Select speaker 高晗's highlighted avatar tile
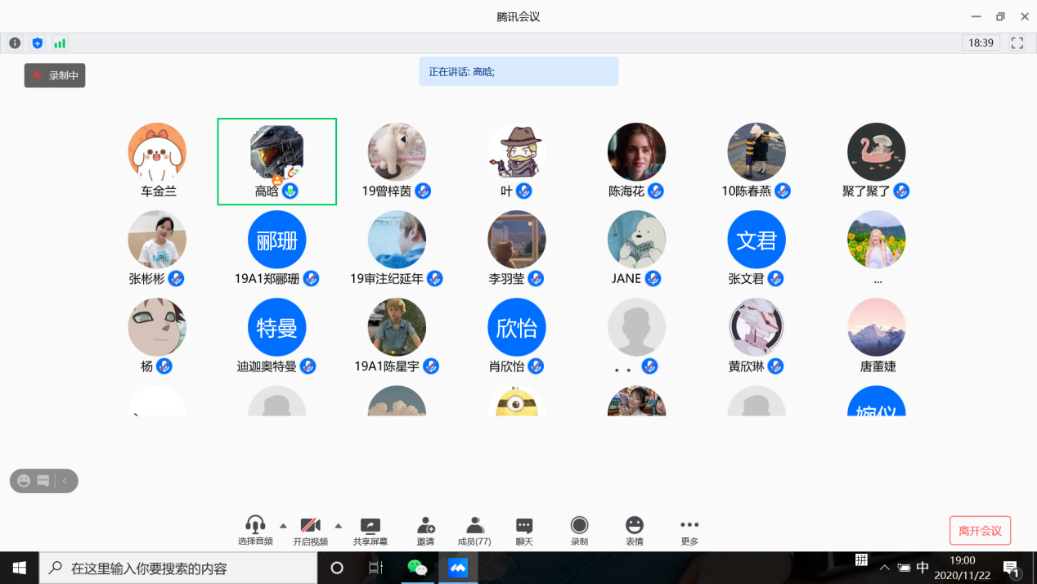Image resolution: width=1037 pixels, height=584 pixels. point(277,161)
